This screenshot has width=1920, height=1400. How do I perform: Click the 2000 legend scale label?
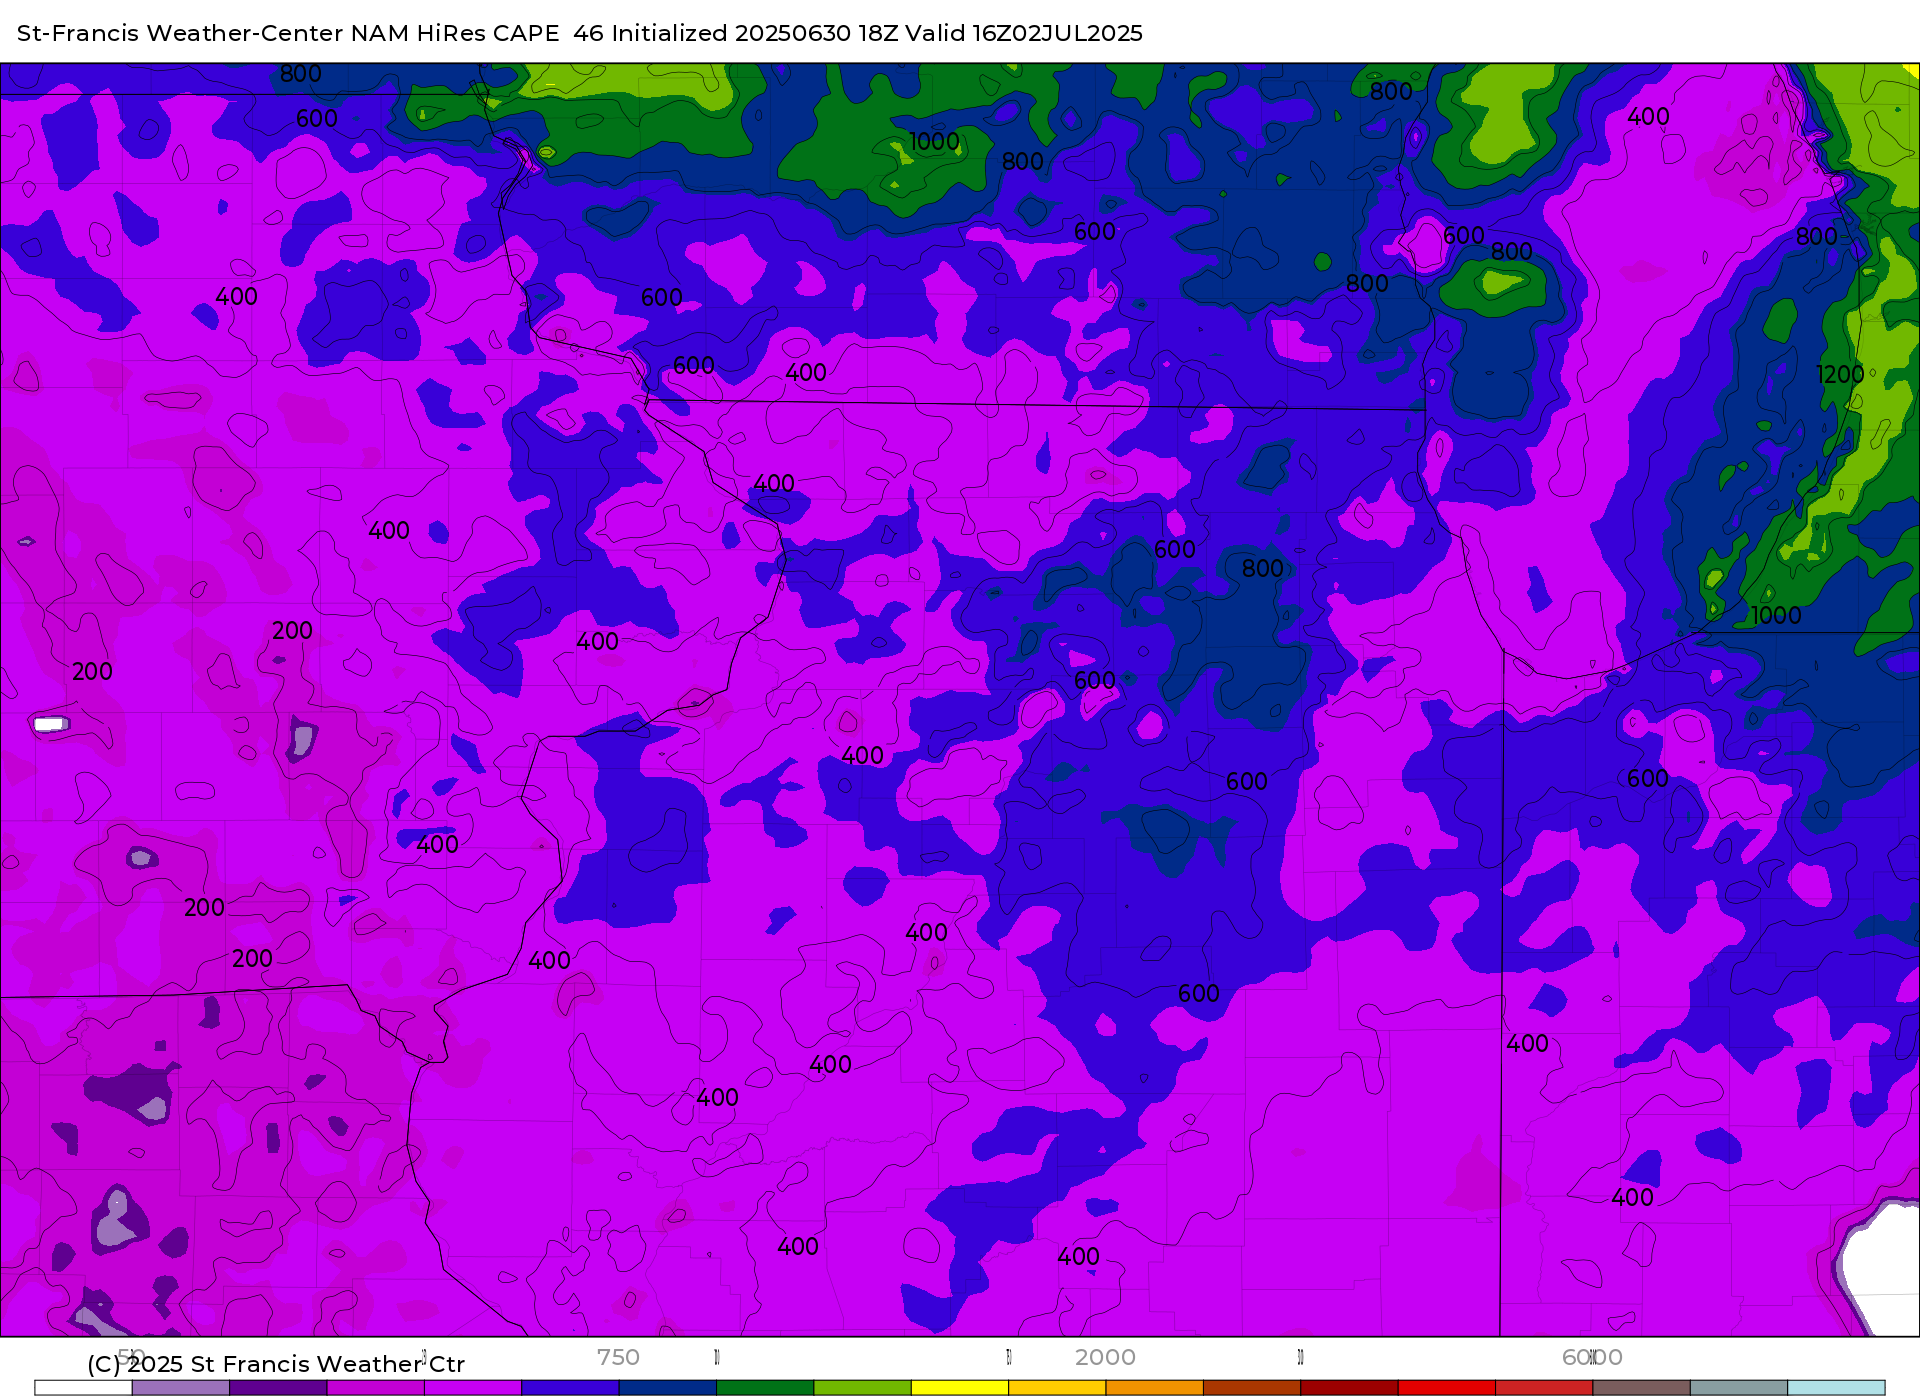tap(1105, 1357)
